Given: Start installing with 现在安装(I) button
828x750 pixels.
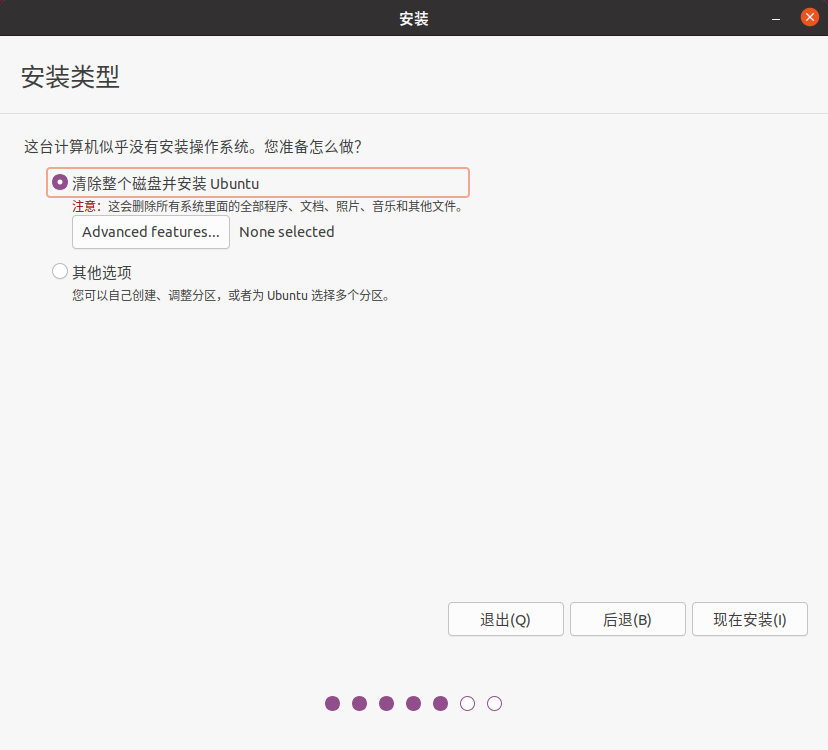Looking at the screenshot, I should click(750, 619).
